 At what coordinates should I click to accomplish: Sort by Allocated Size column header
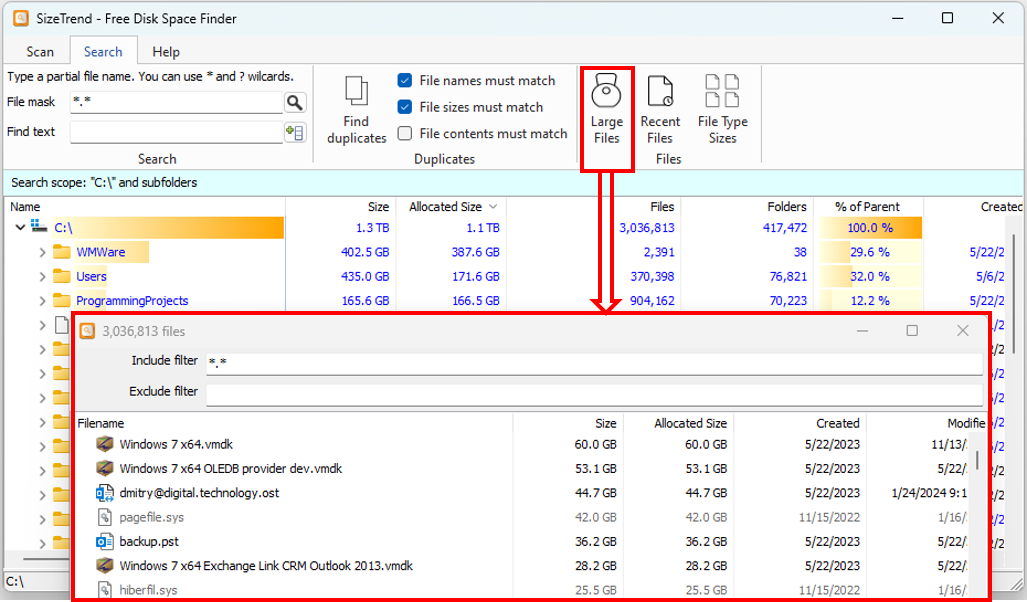445,207
